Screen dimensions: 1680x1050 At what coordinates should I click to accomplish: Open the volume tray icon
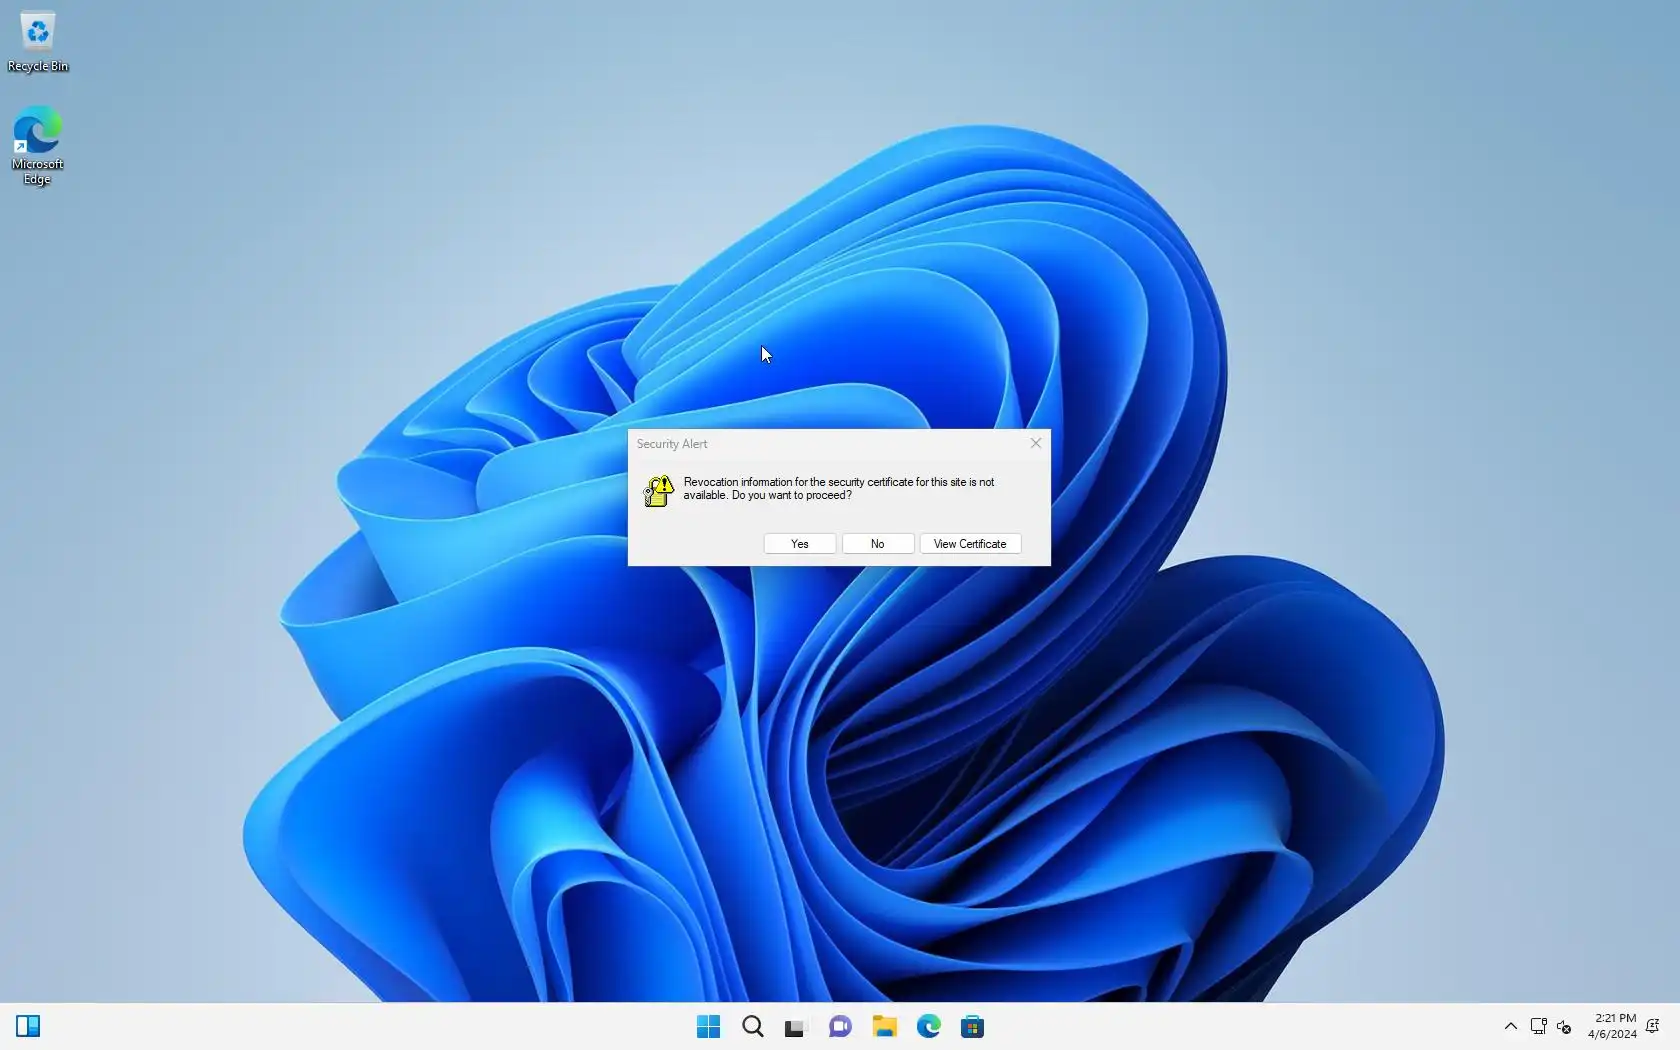(x=1565, y=1027)
